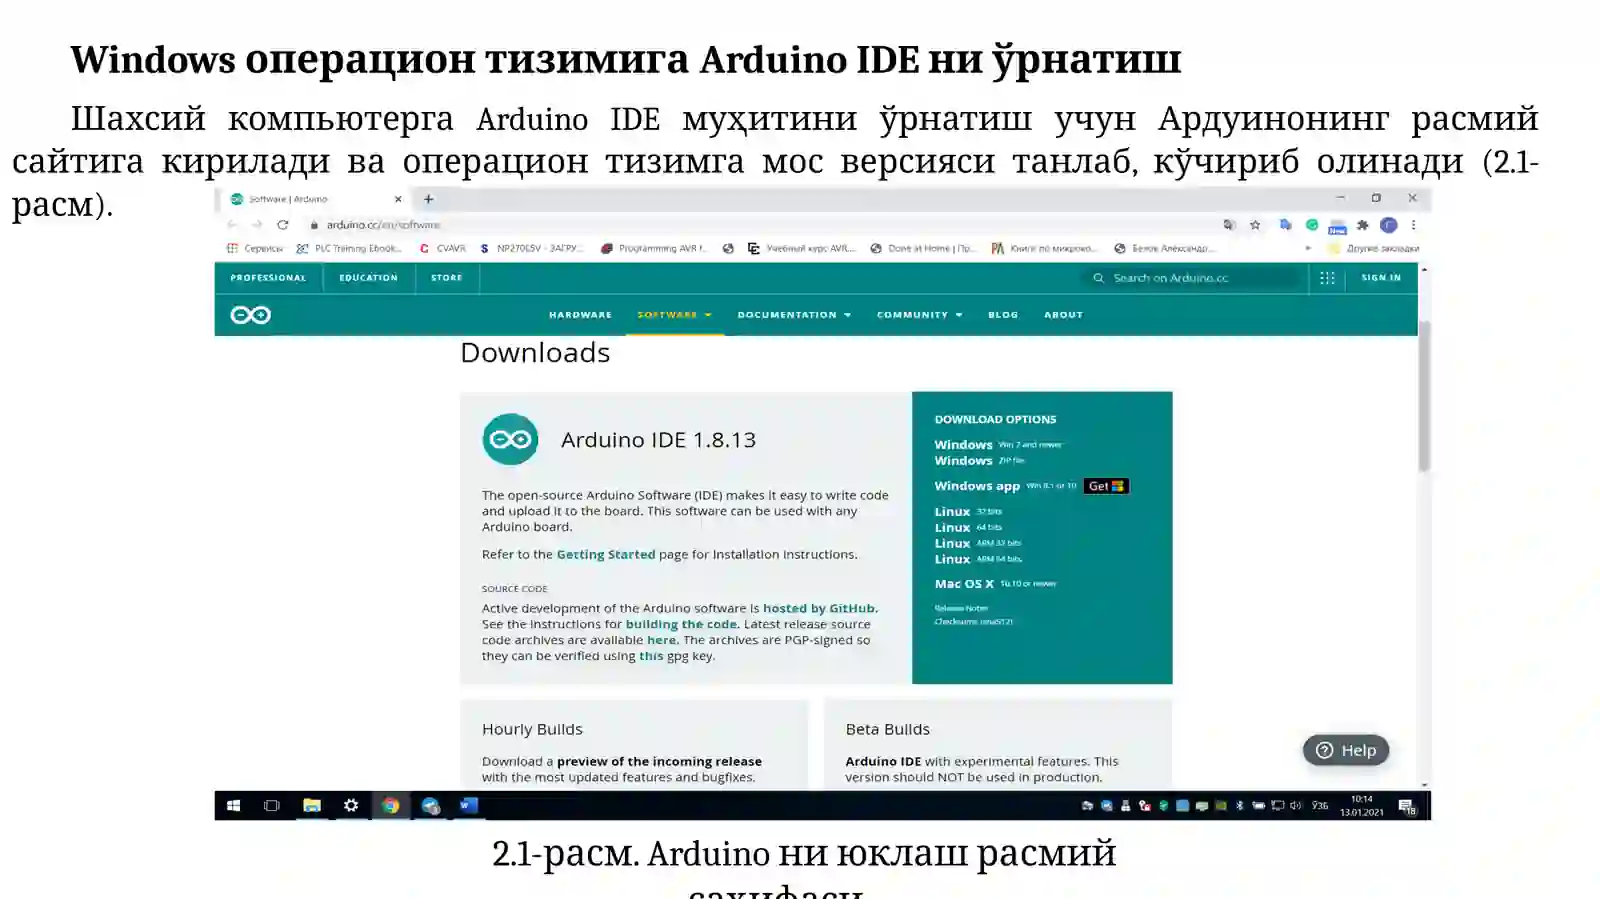The image size is (1600, 899).
Task: Download Linux ARM 64 bits version
Action: tap(978, 560)
